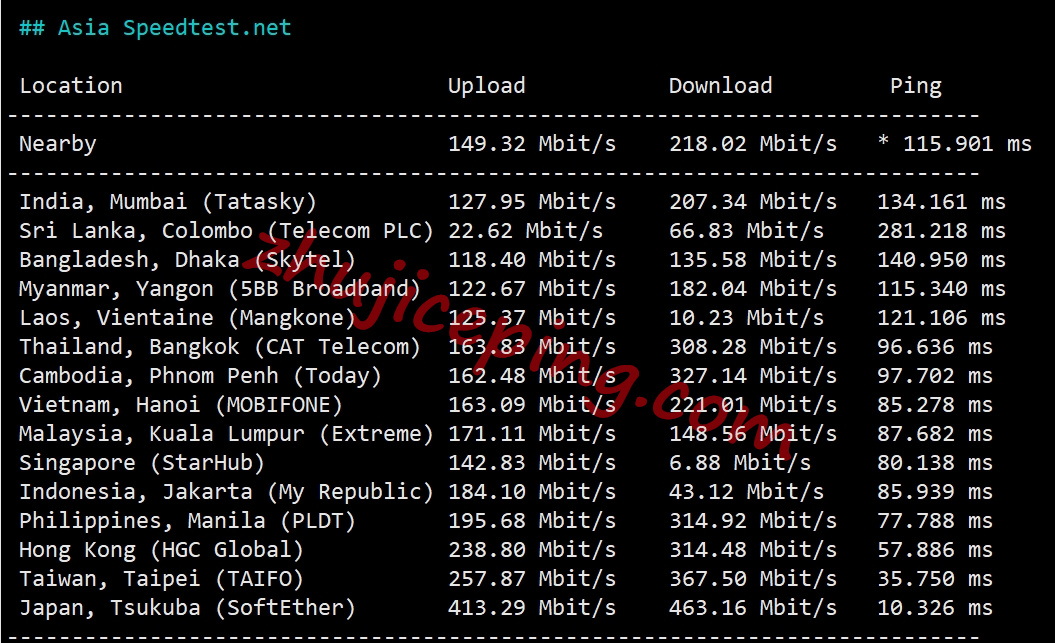Click Kuala Lumpur upload value 171.11 Mbit/s
The image size is (1055, 643).
[x=532, y=432]
